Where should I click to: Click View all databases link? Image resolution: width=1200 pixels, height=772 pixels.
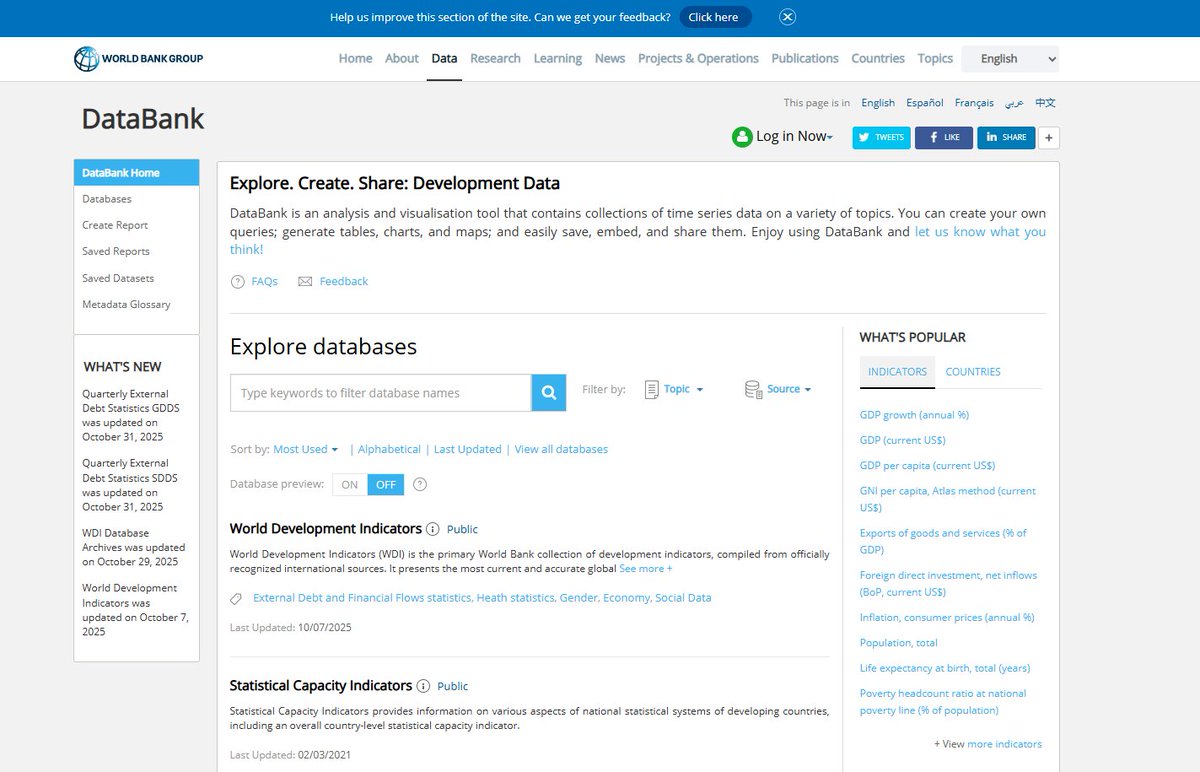click(561, 450)
